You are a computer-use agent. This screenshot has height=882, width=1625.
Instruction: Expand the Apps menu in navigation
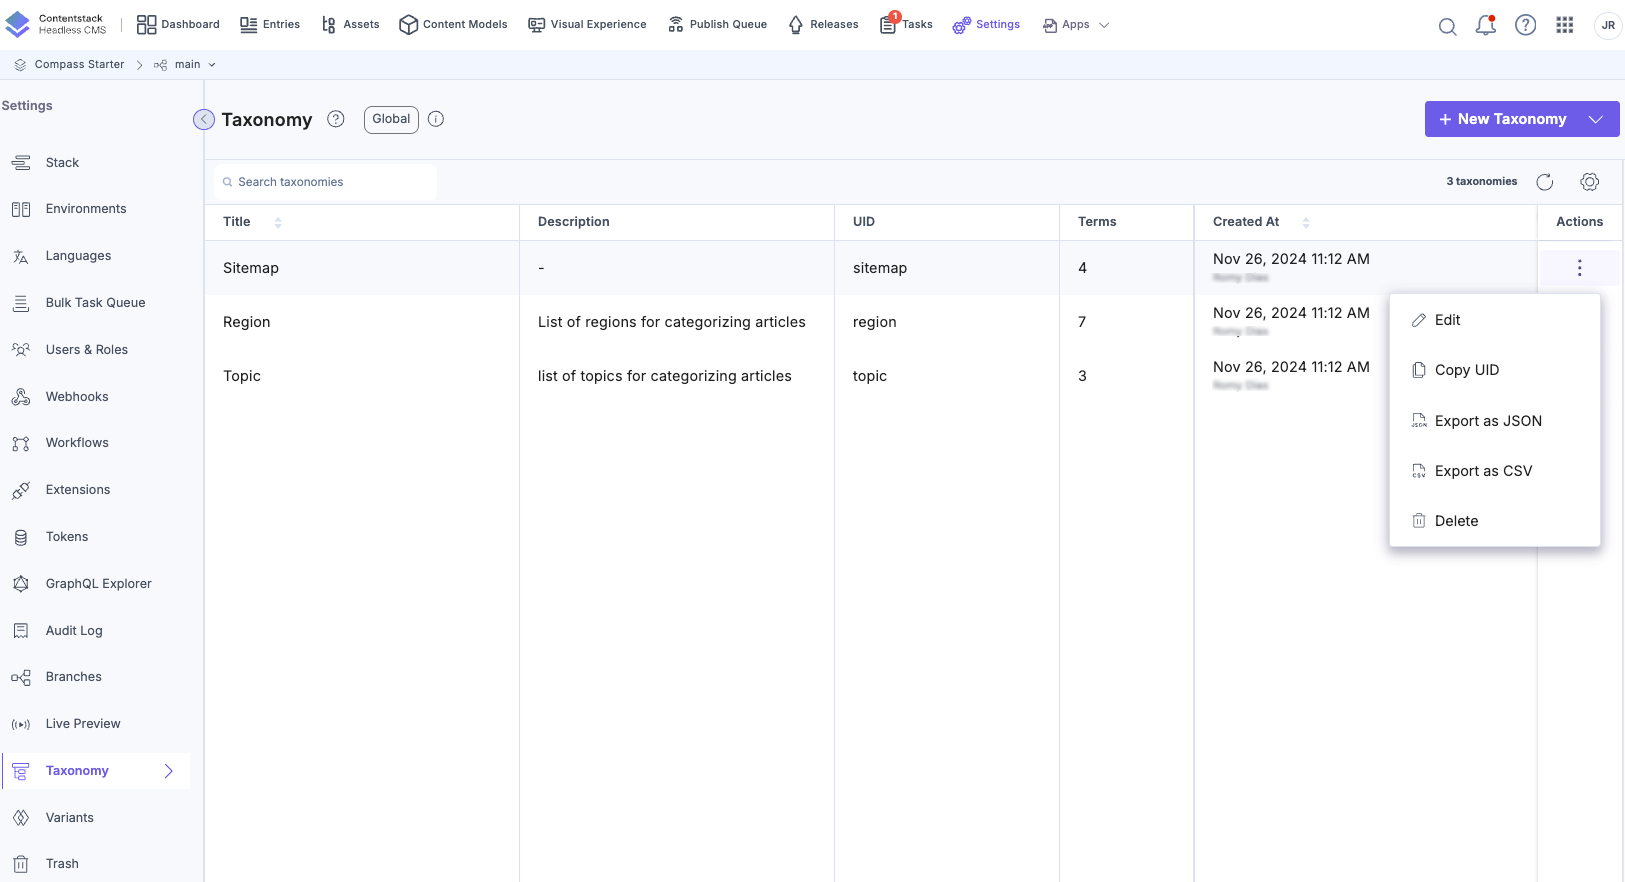1076,25
